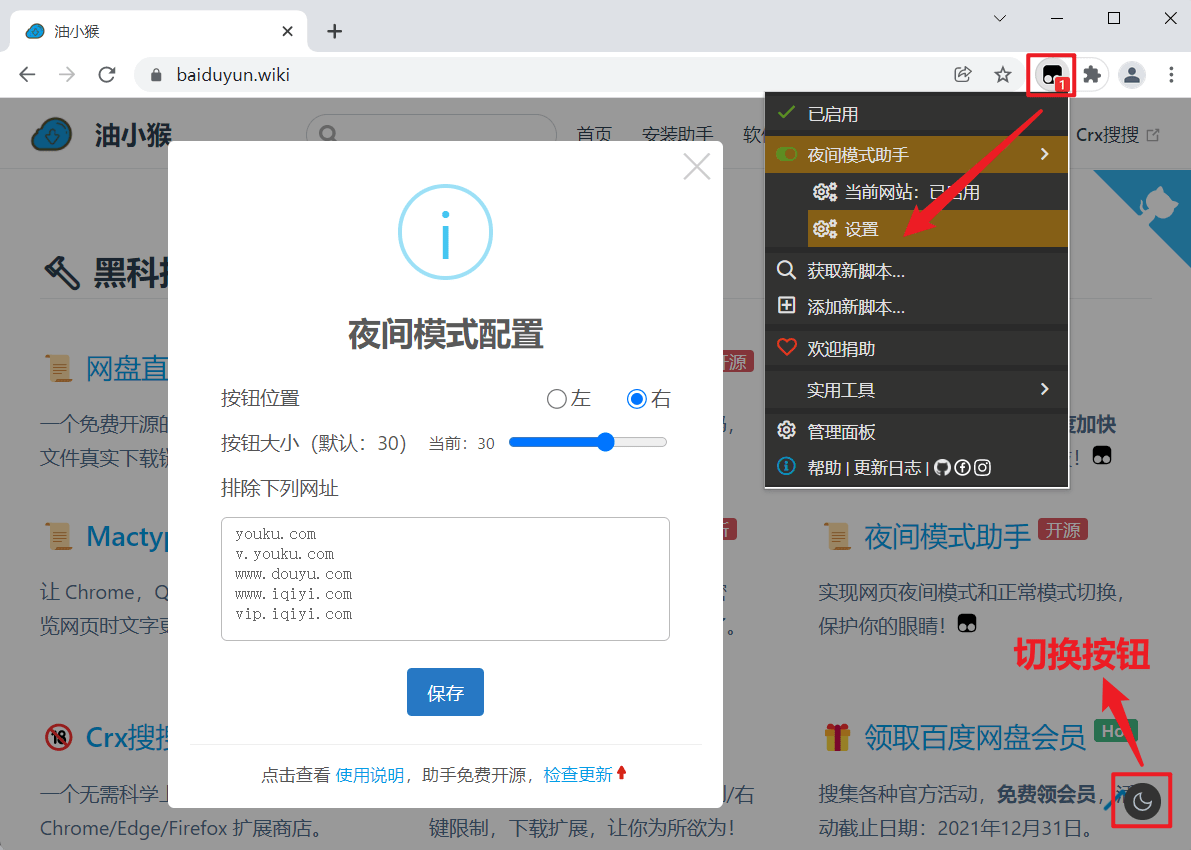The width and height of the screenshot is (1191, 850).
Task: Click the www.douyu.com line in the exclusion list
Action: point(294,574)
